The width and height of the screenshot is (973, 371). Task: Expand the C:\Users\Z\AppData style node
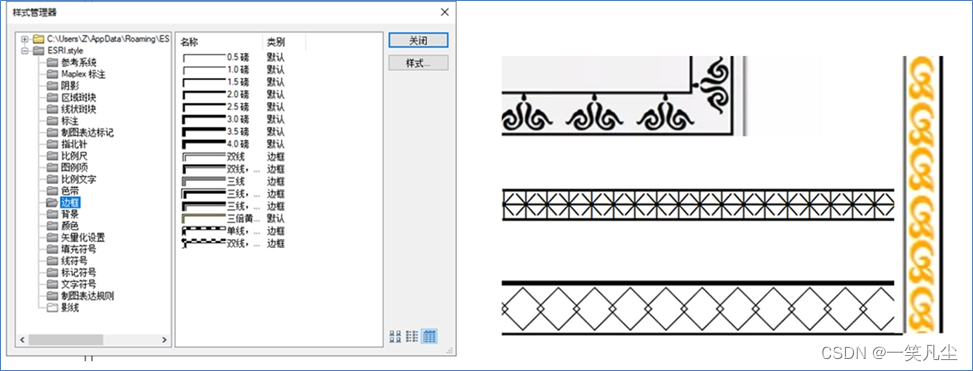tap(25, 39)
